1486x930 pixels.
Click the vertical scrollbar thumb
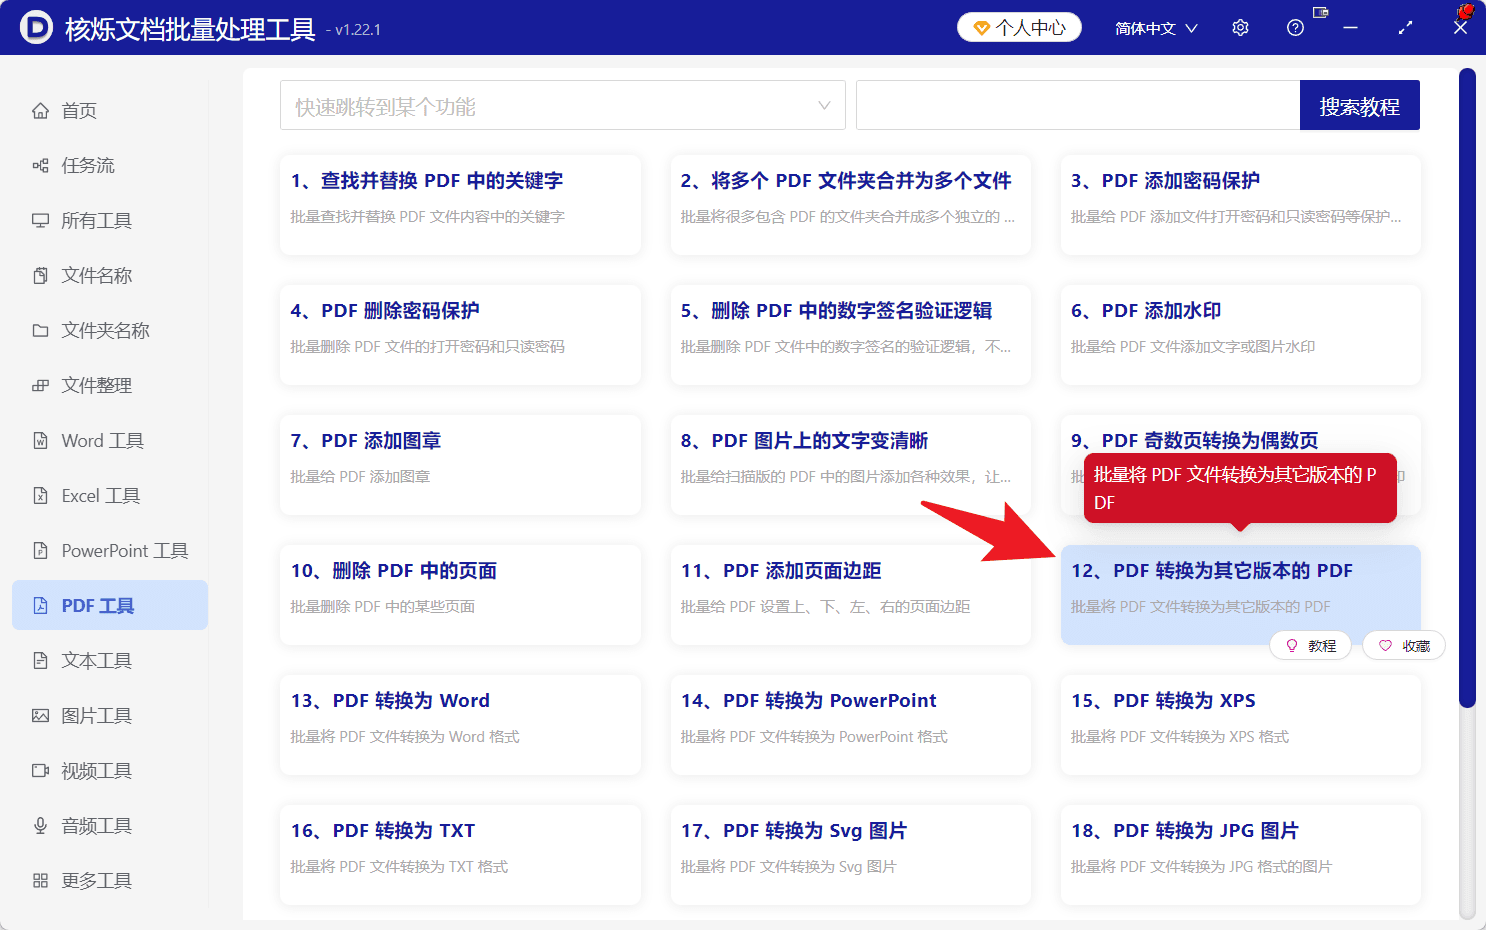1467,388
